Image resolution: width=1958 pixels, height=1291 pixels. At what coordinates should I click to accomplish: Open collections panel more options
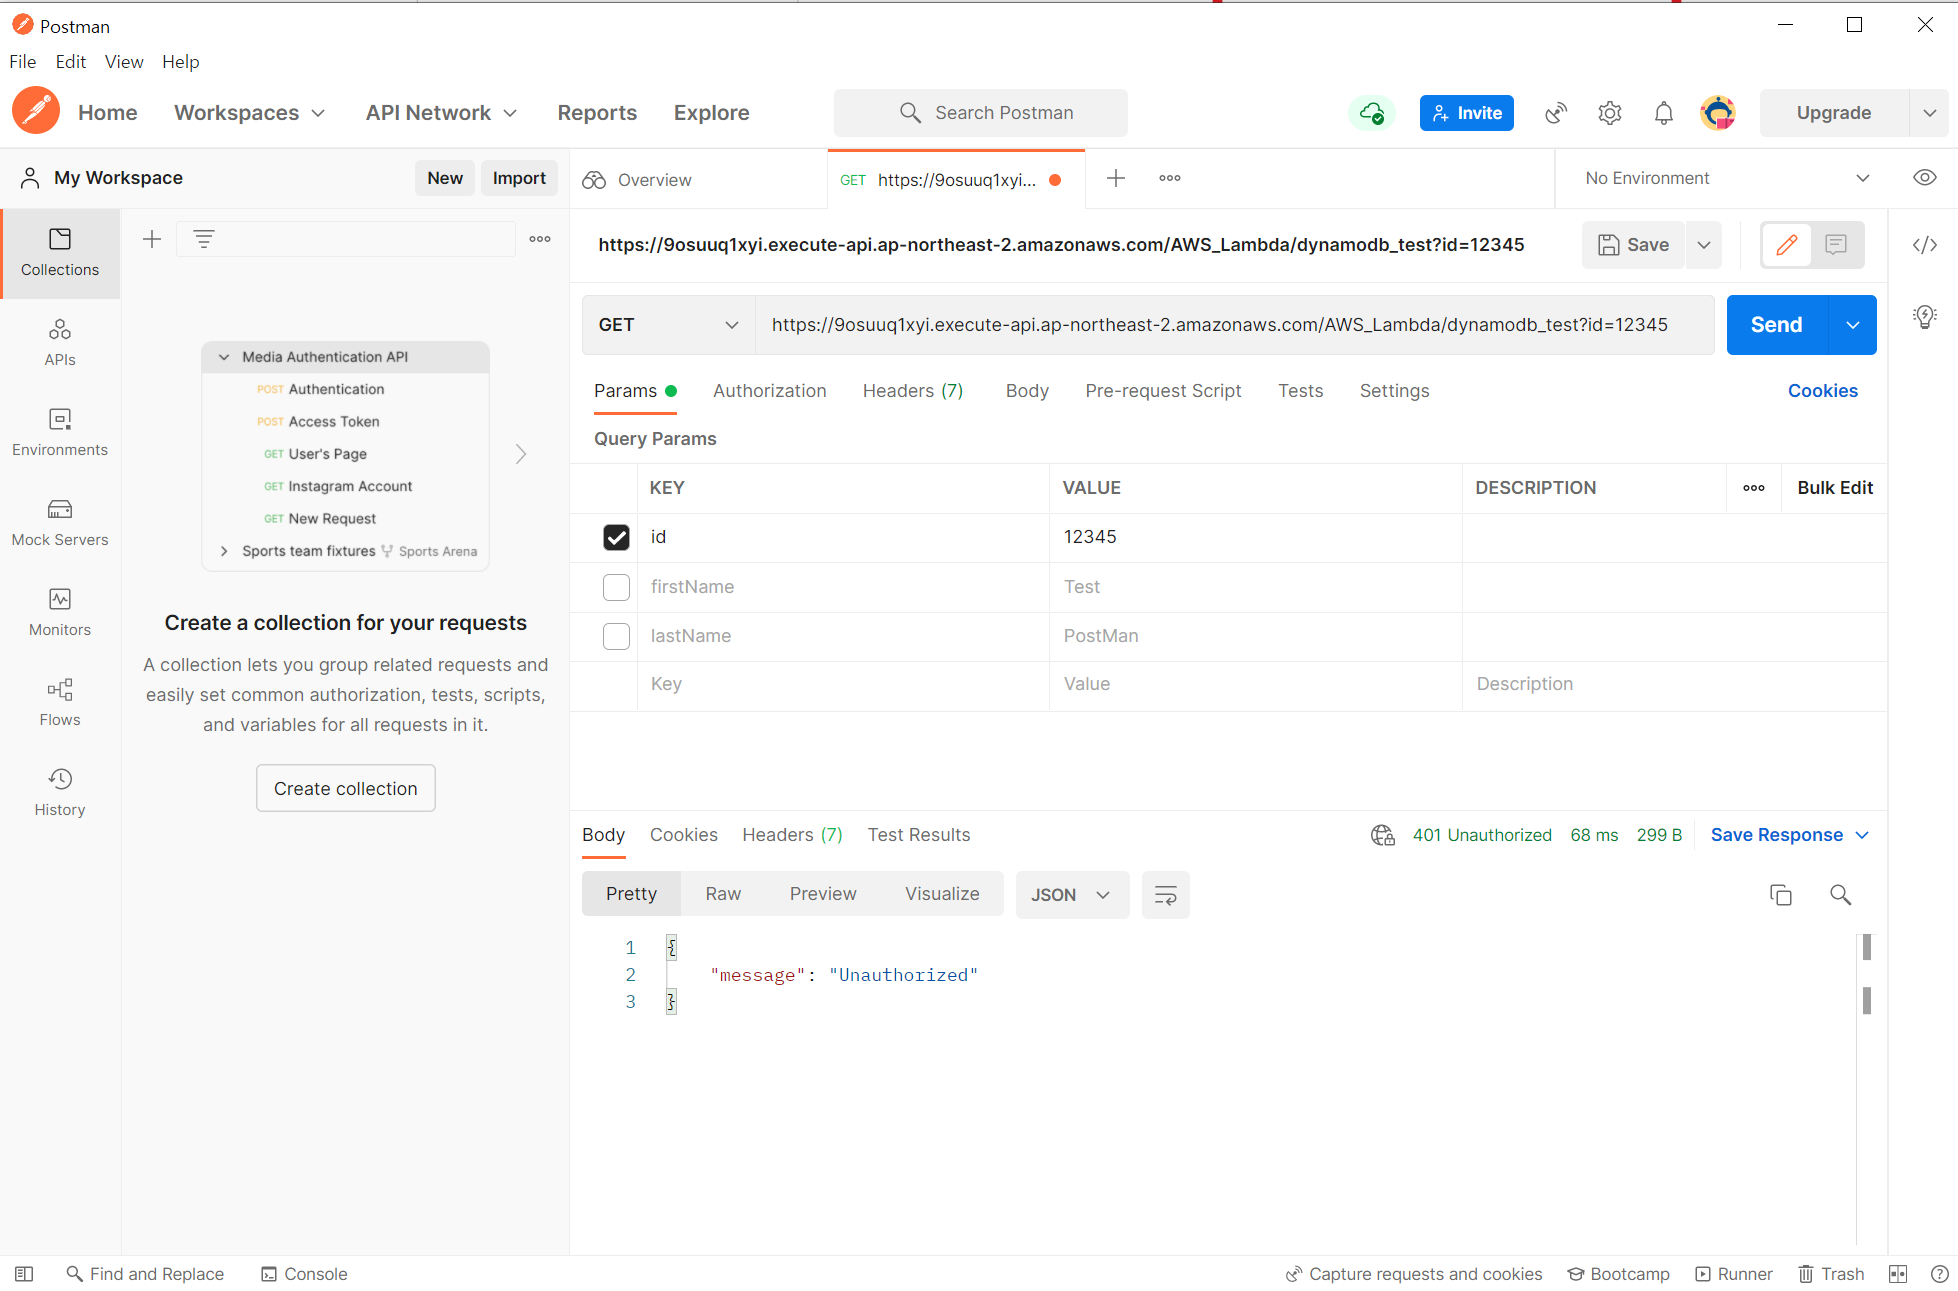pos(540,239)
